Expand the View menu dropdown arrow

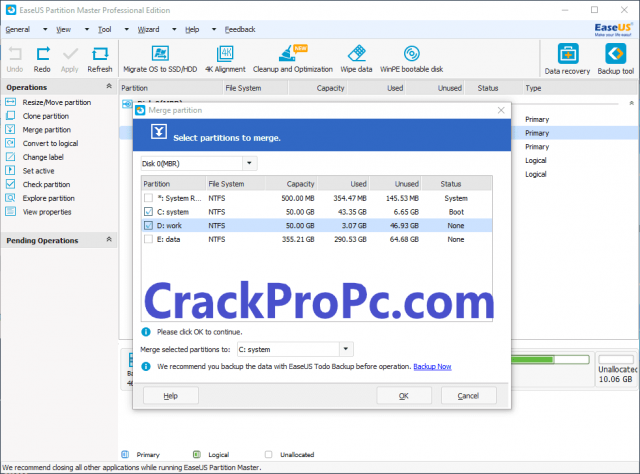click(x=87, y=29)
